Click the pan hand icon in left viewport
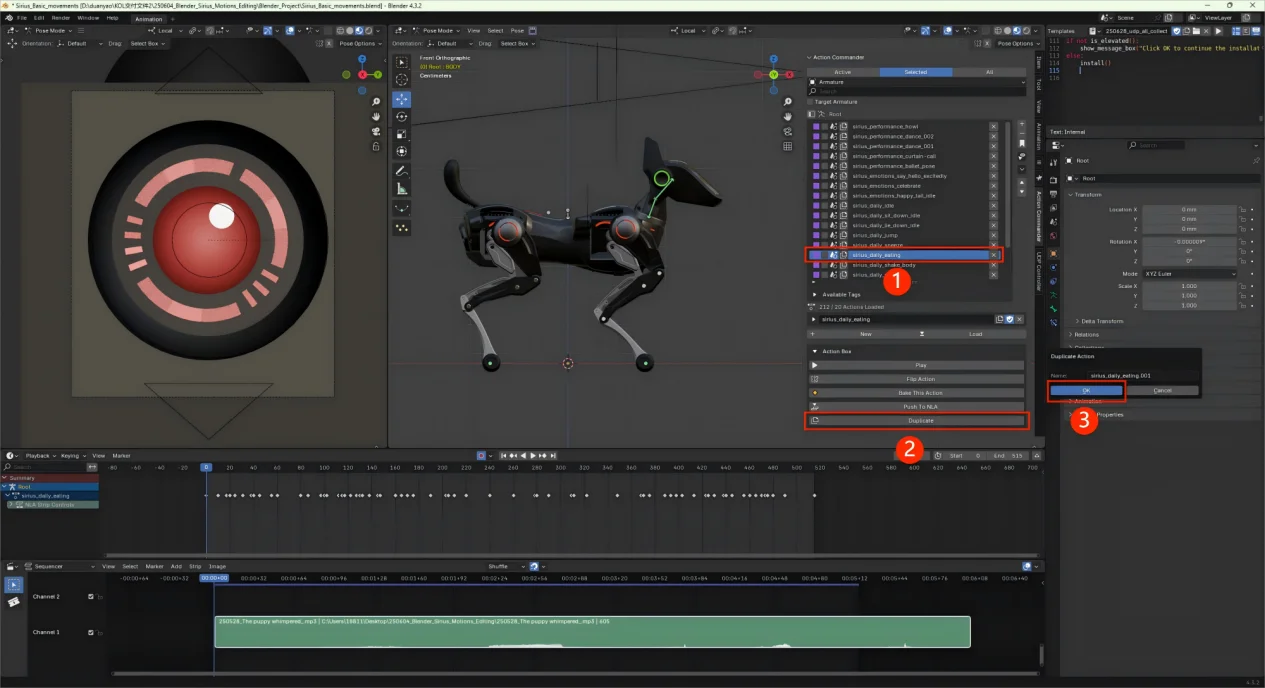The width and height of the screenshot is (1265, 688). click(x=376, y=116)
